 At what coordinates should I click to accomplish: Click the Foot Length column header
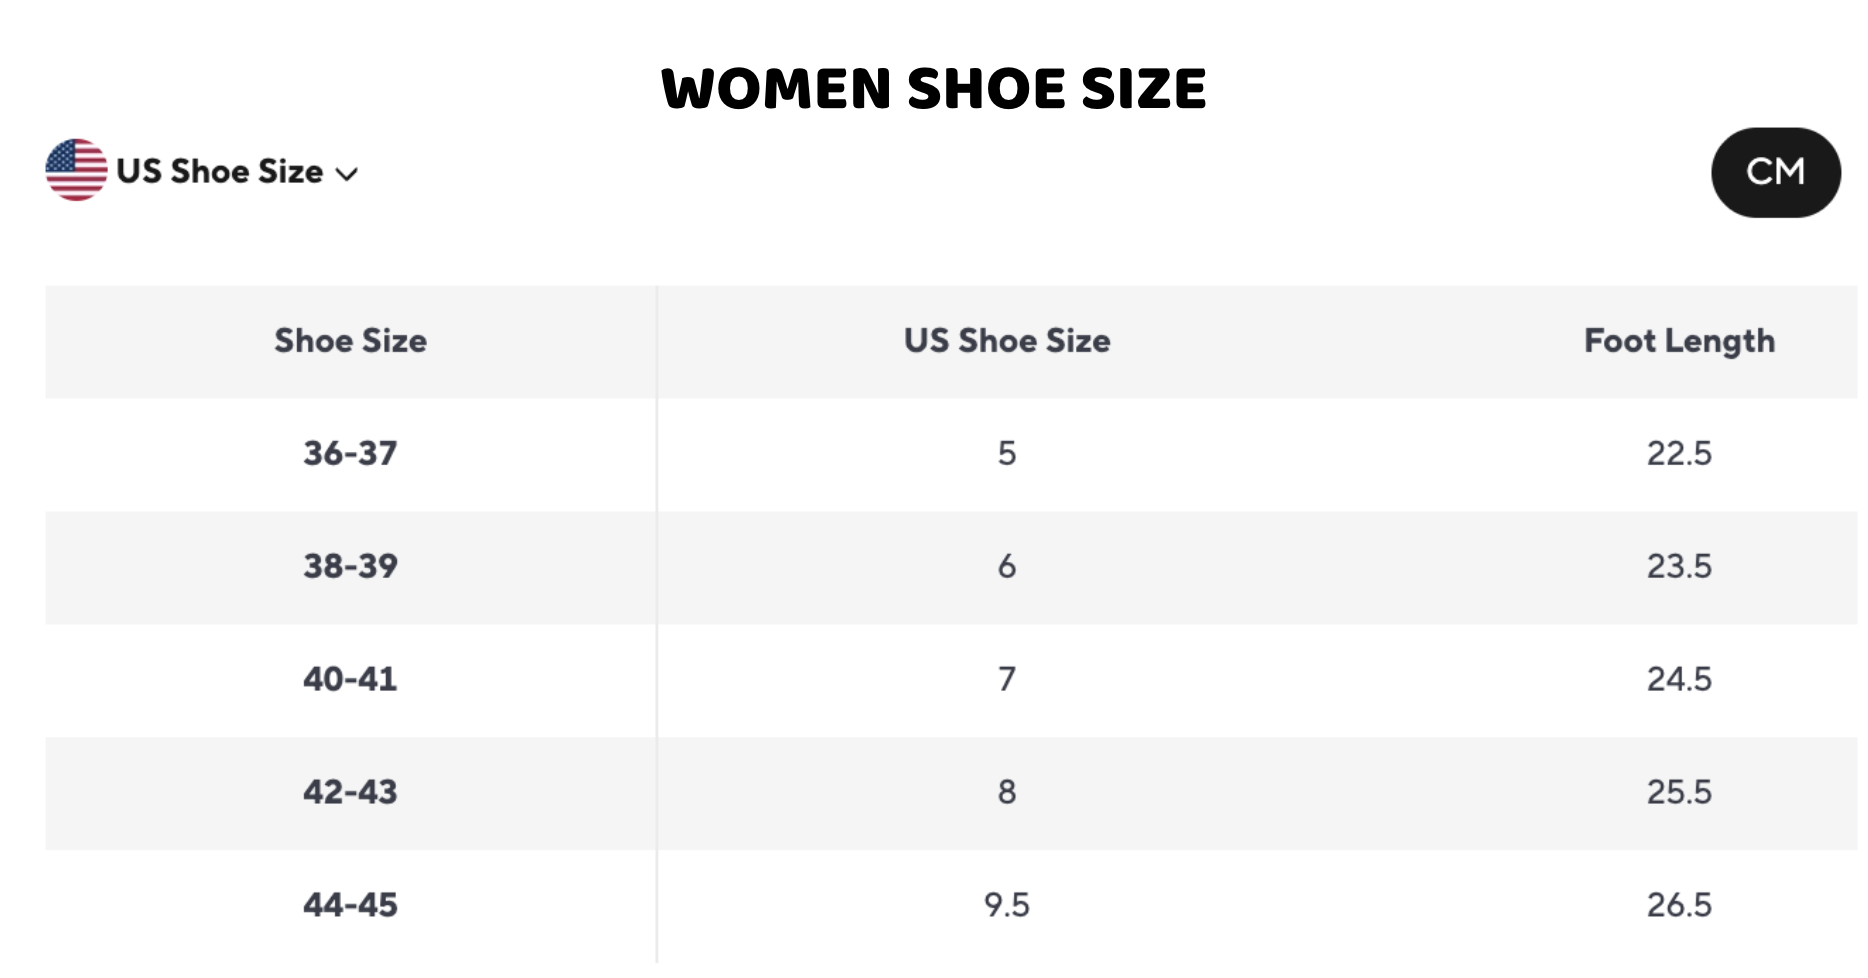point(1678,341)
